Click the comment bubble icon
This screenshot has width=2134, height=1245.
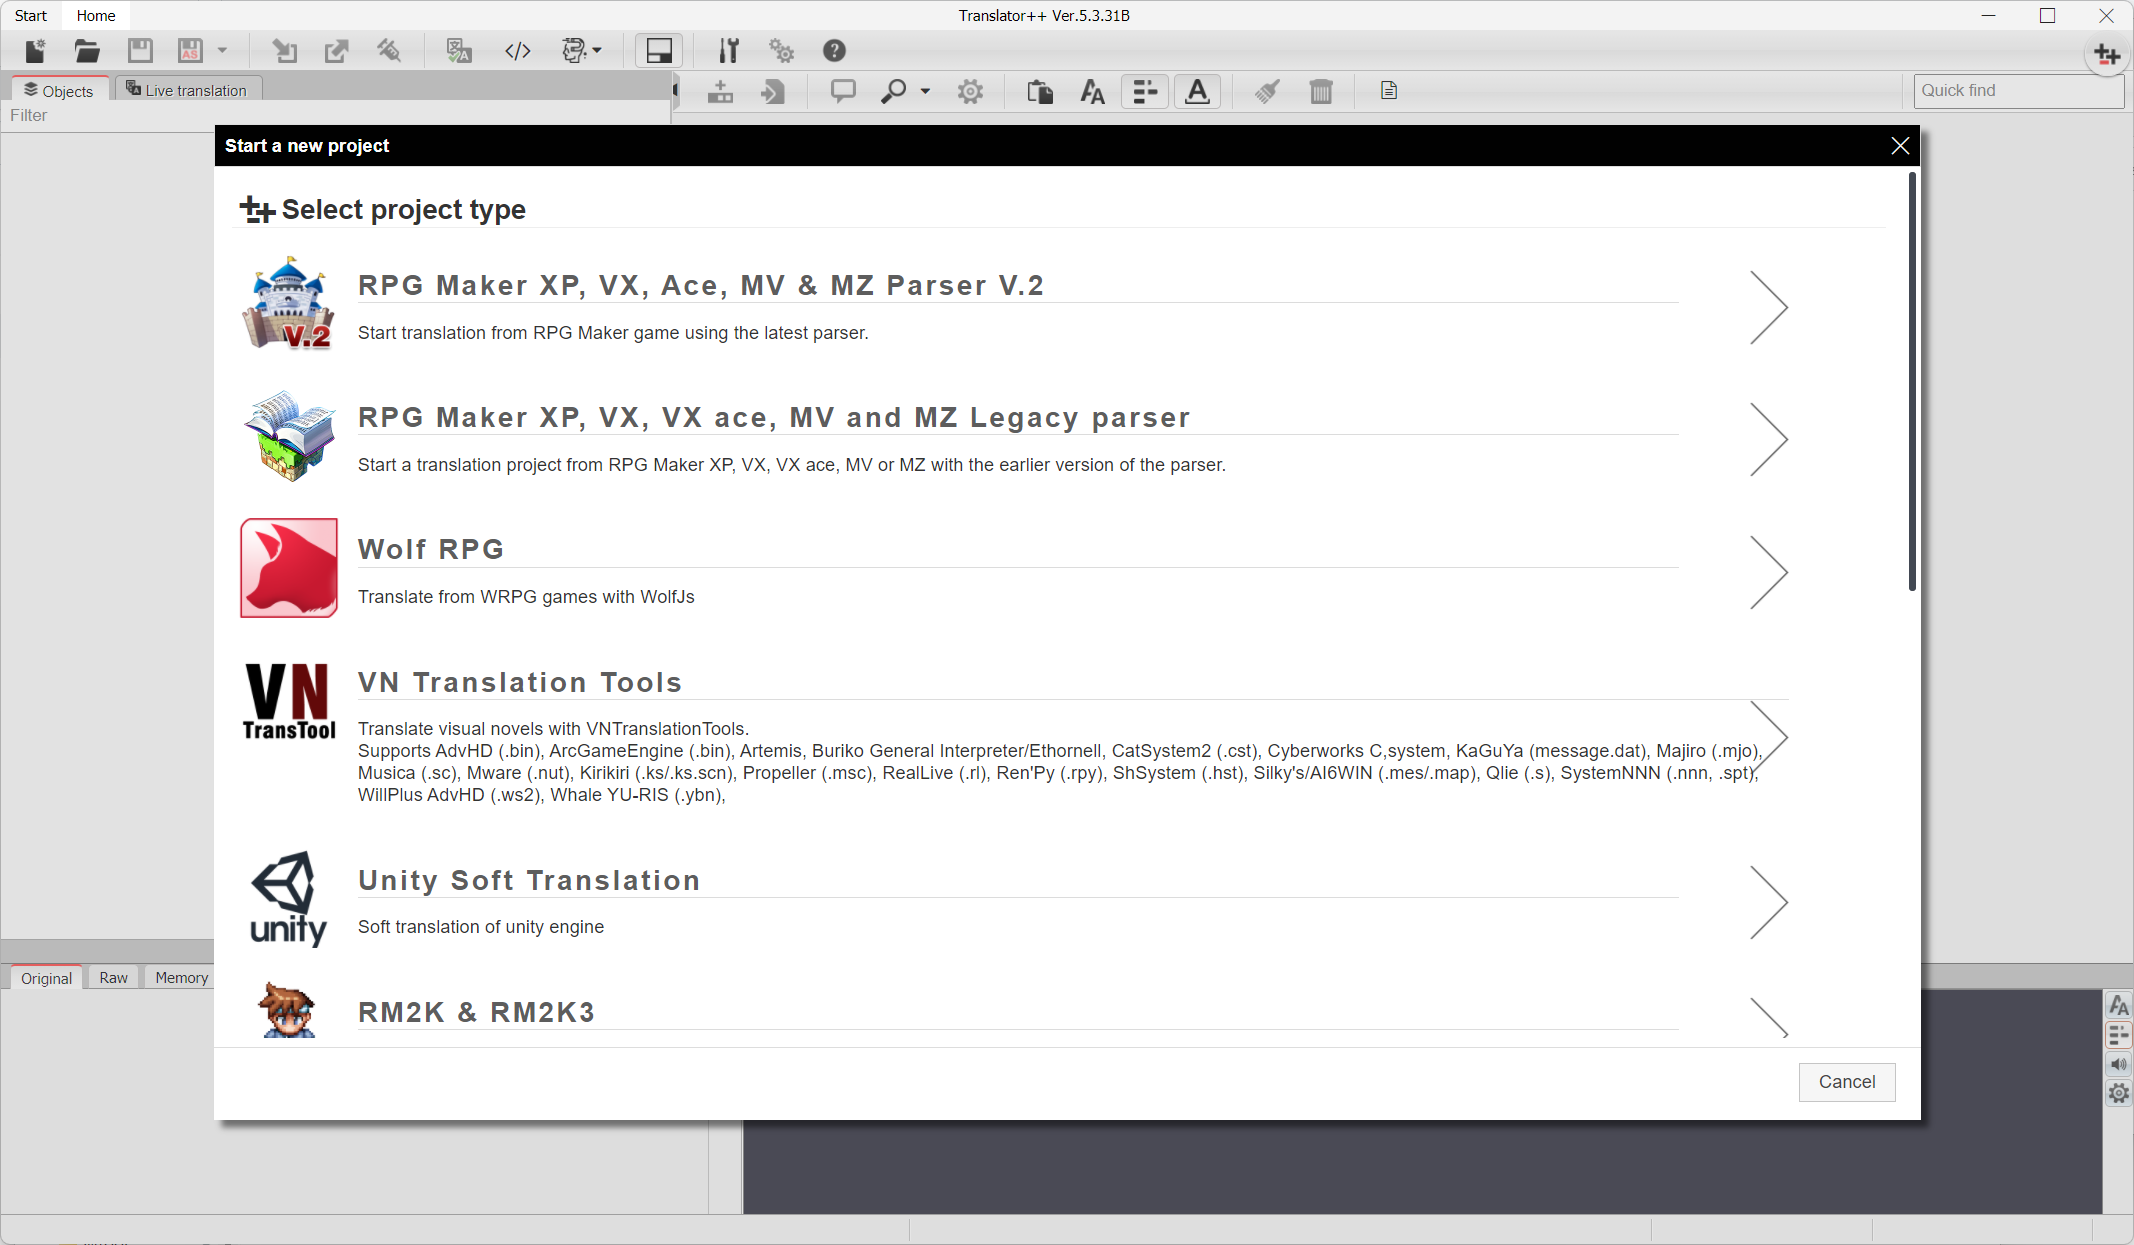coord(843,92)
